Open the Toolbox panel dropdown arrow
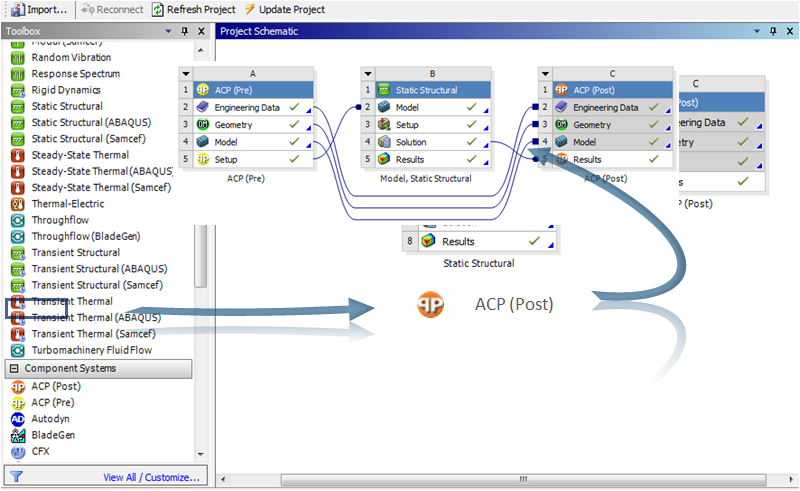Viewport: 800px width, 491px height. (x=168, y=31)
